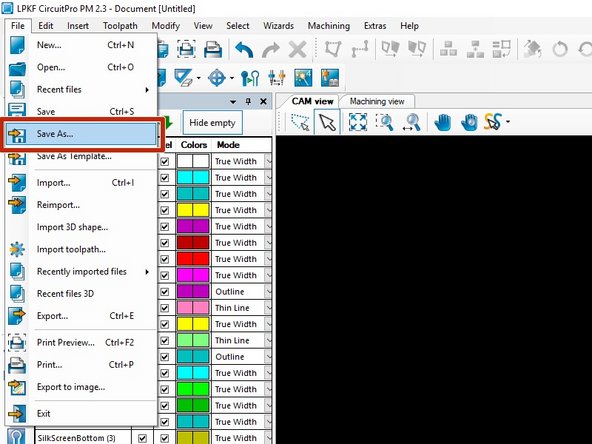This screenshot has width=592, height=444.
Task: Click pink color swatch in Thin Line row
Action: [x=193, y=308]
